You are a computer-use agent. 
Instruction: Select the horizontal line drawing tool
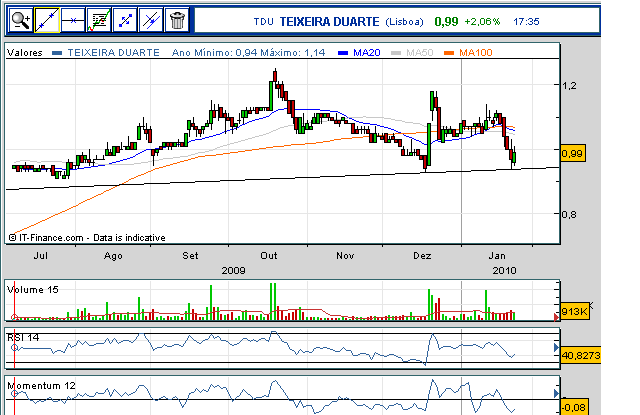[73, 20]
